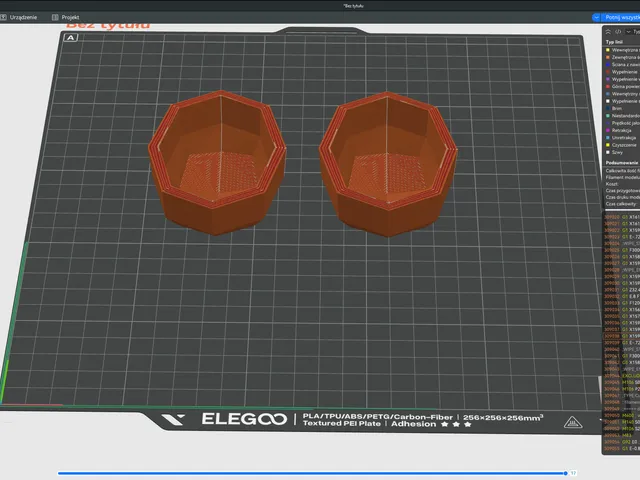Select the left nonagon bowl on the plate
640x480 pixels.
(217, 162)
